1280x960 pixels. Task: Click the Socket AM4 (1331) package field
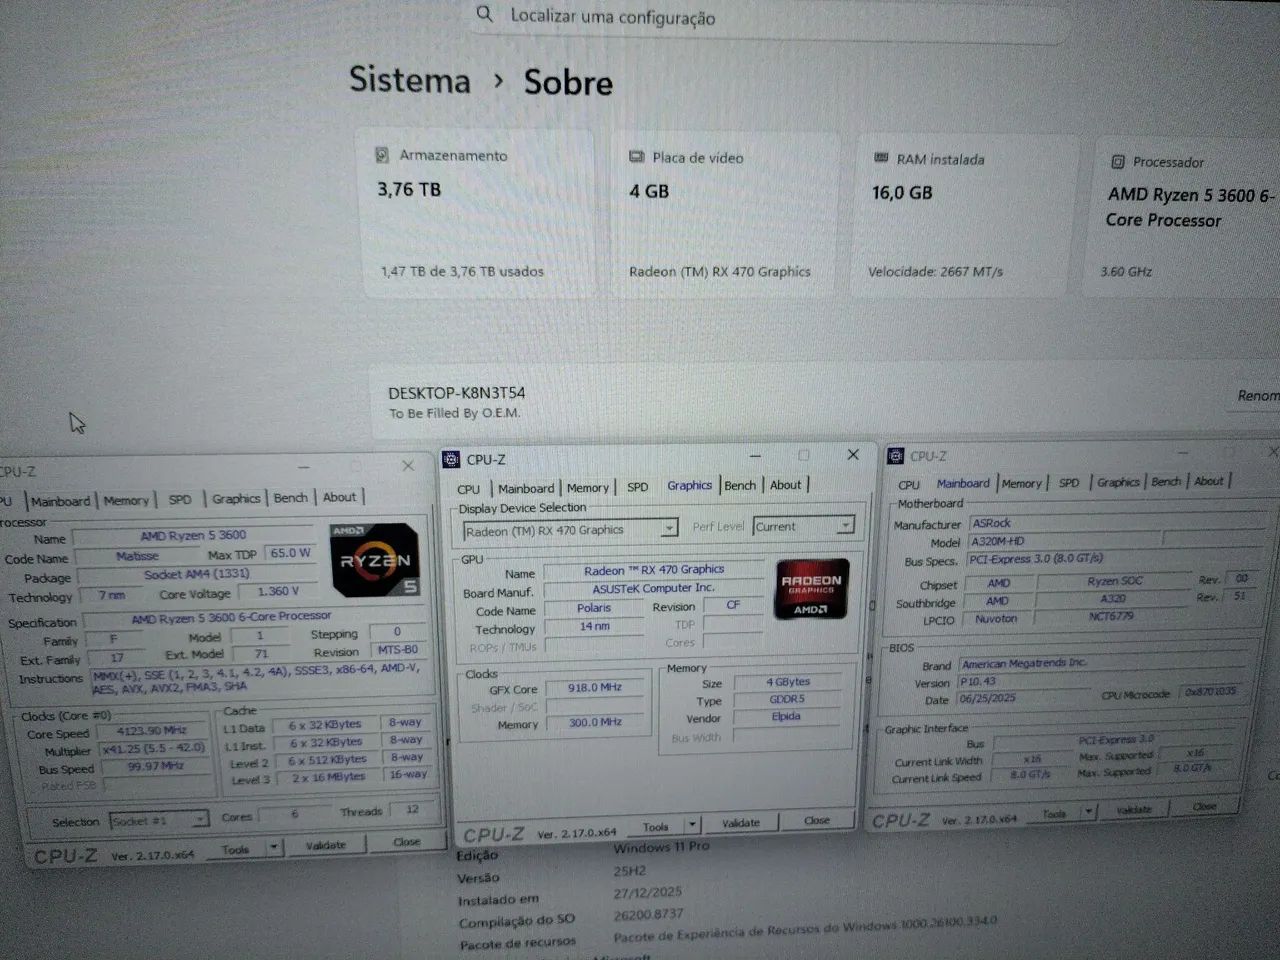coord(196,574)
